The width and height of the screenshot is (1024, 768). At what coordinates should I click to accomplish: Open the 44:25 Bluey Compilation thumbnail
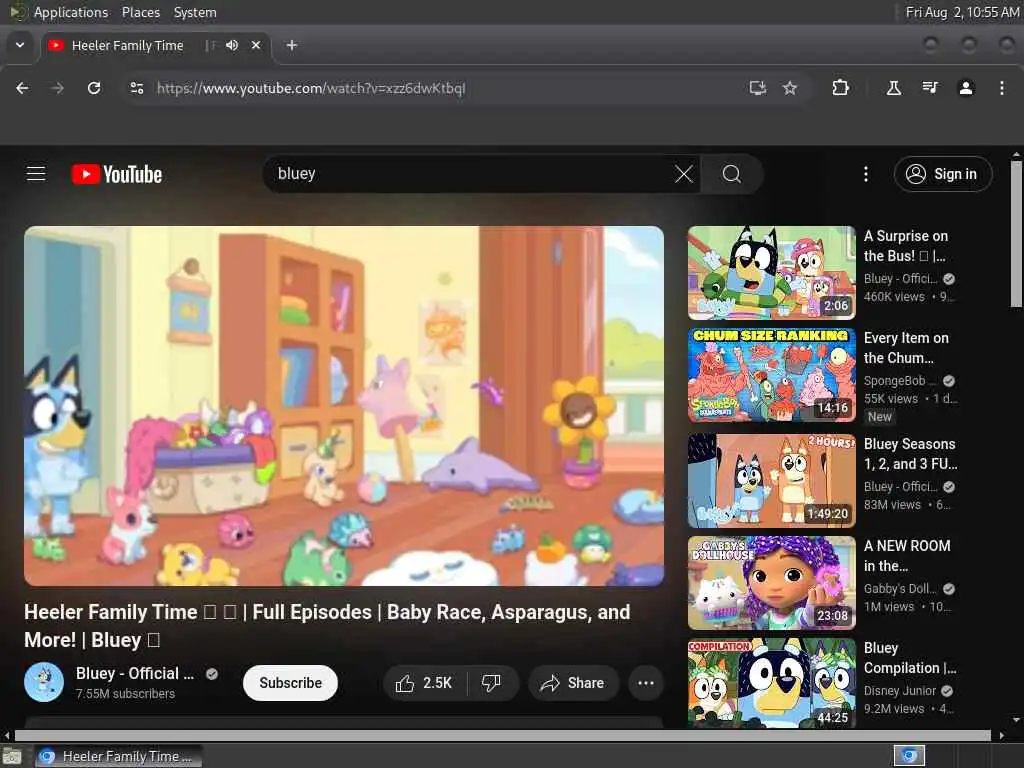click(x=771, y=683)
